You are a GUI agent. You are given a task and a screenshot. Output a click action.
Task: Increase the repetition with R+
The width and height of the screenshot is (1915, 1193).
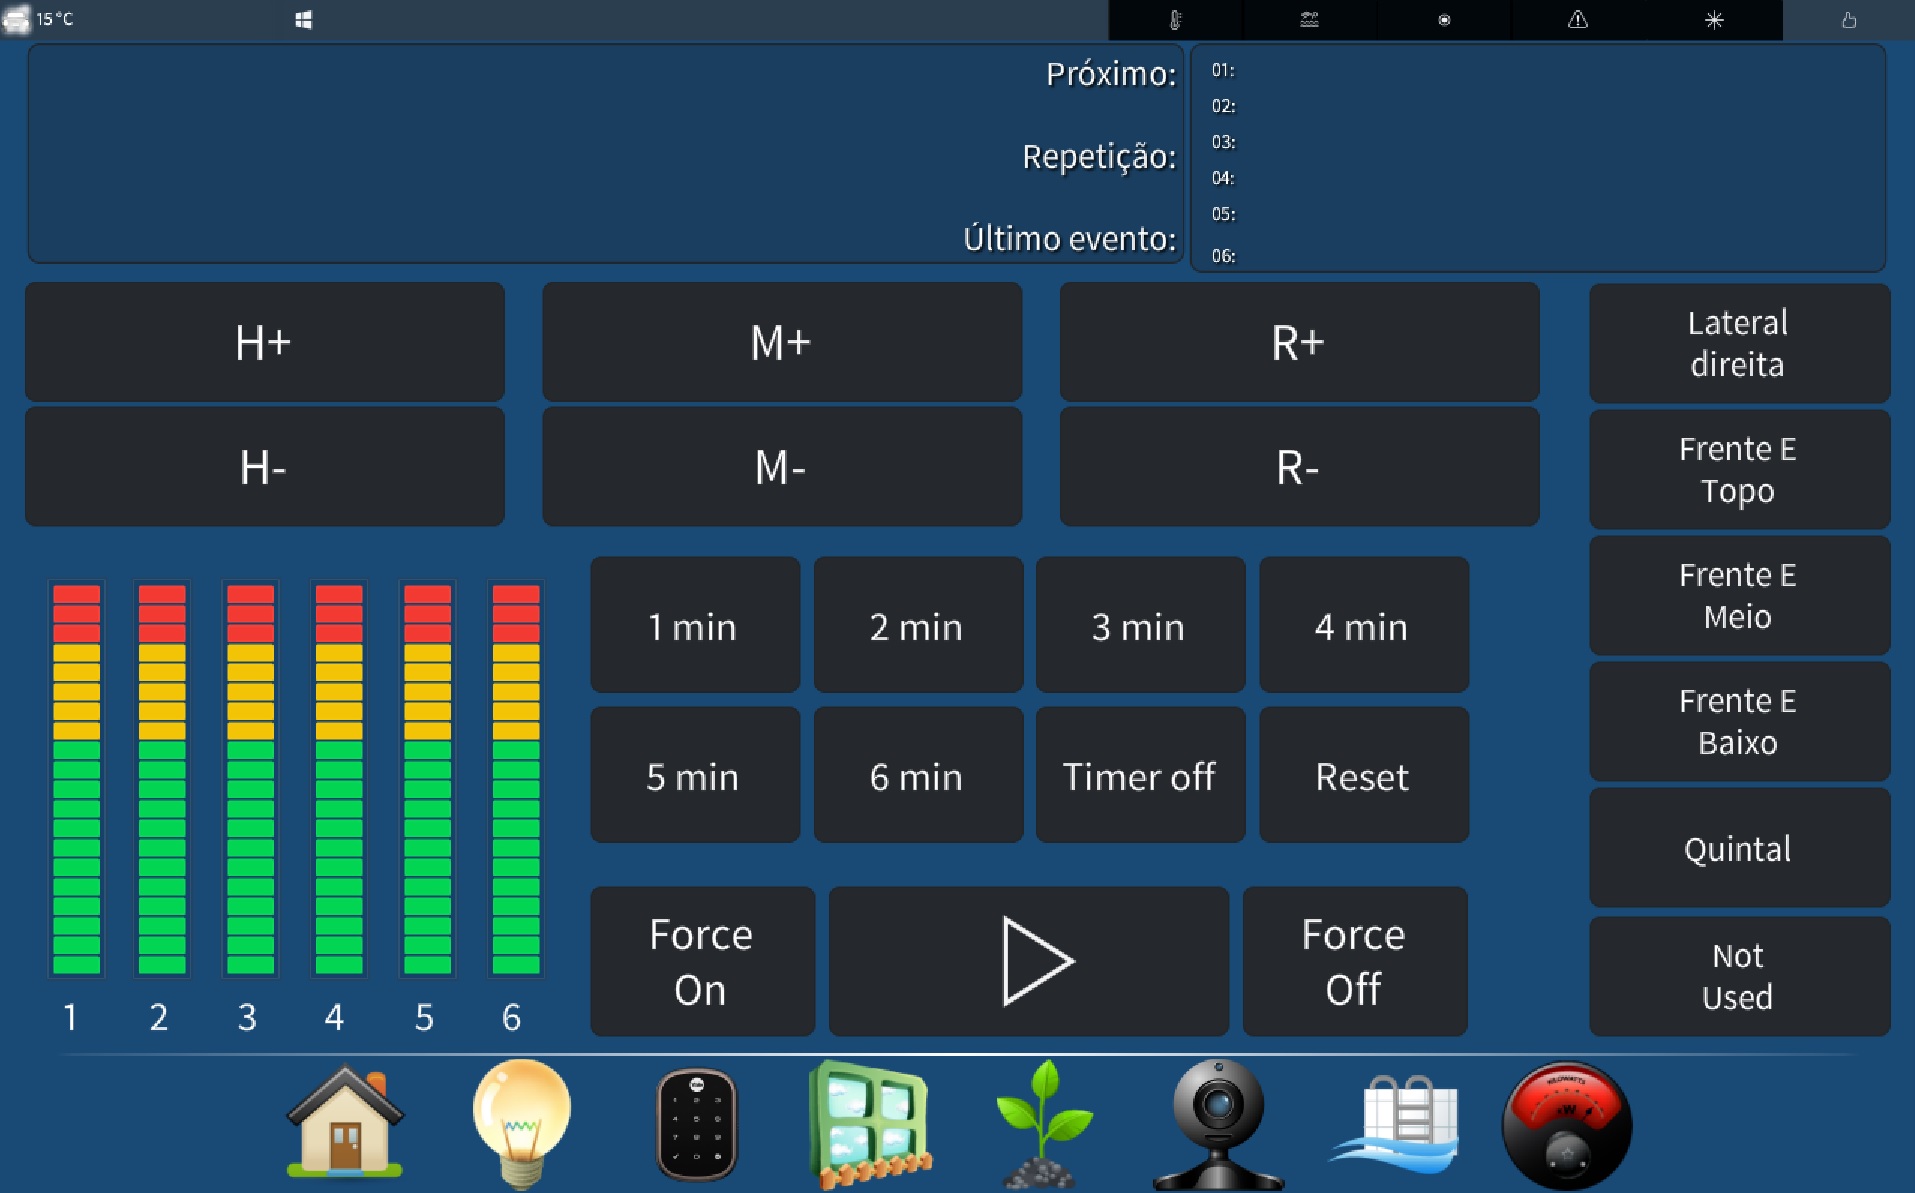[1298, 343]
